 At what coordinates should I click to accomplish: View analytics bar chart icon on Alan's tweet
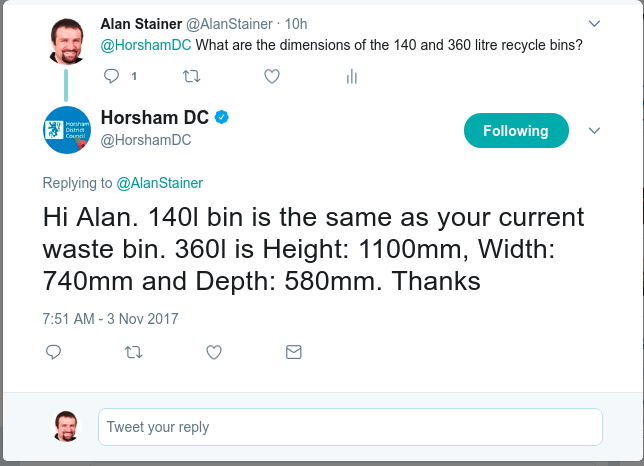352,76
